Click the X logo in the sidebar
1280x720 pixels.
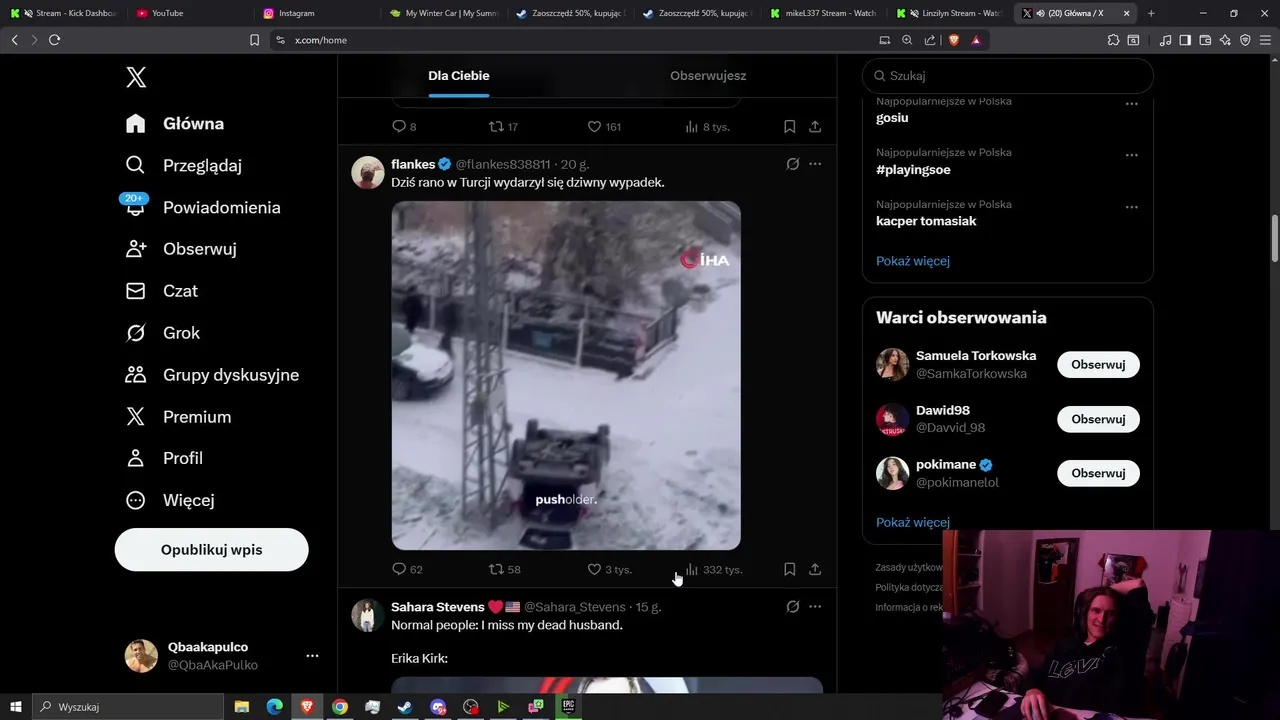[136, 77]
